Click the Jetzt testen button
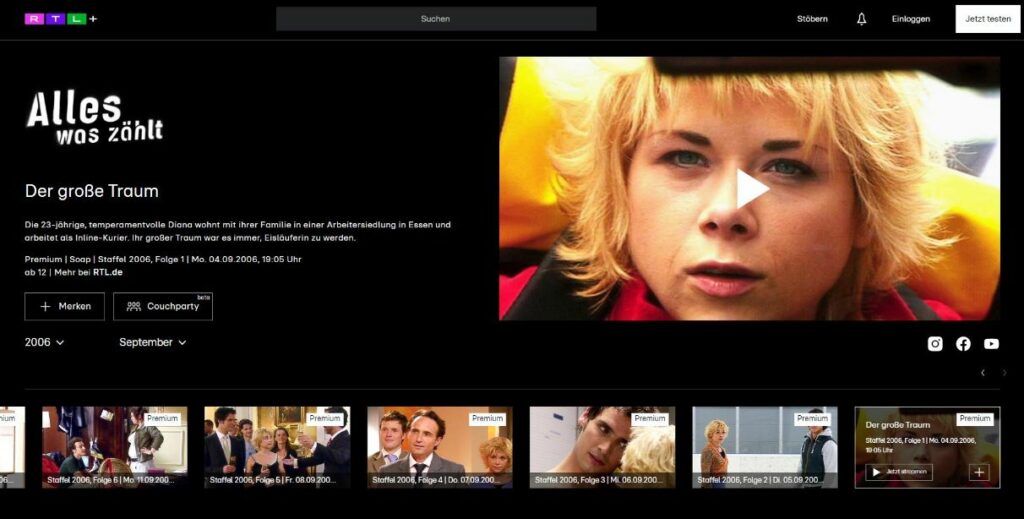Image resolution: width=1024 pixels, height=519 pixels. click(987, 19)
